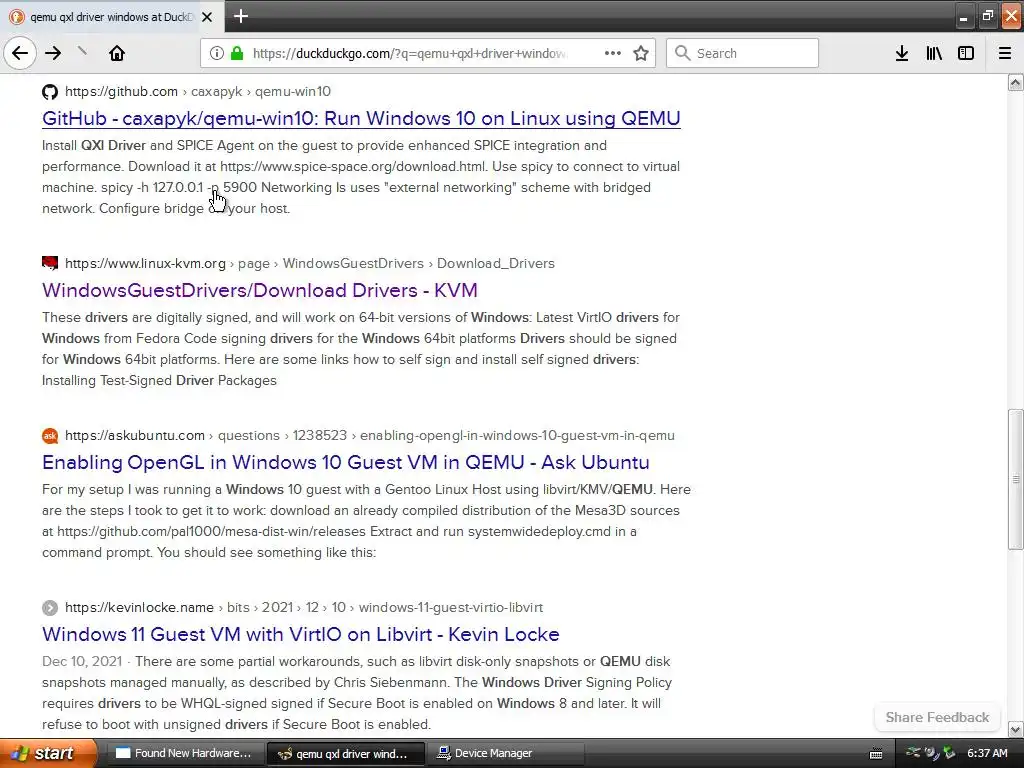Image resolution: width=1024 pixels, height=768 pixels.
Task: Open the browser home page
Action: pyautogui.click(x=117, y=53)
